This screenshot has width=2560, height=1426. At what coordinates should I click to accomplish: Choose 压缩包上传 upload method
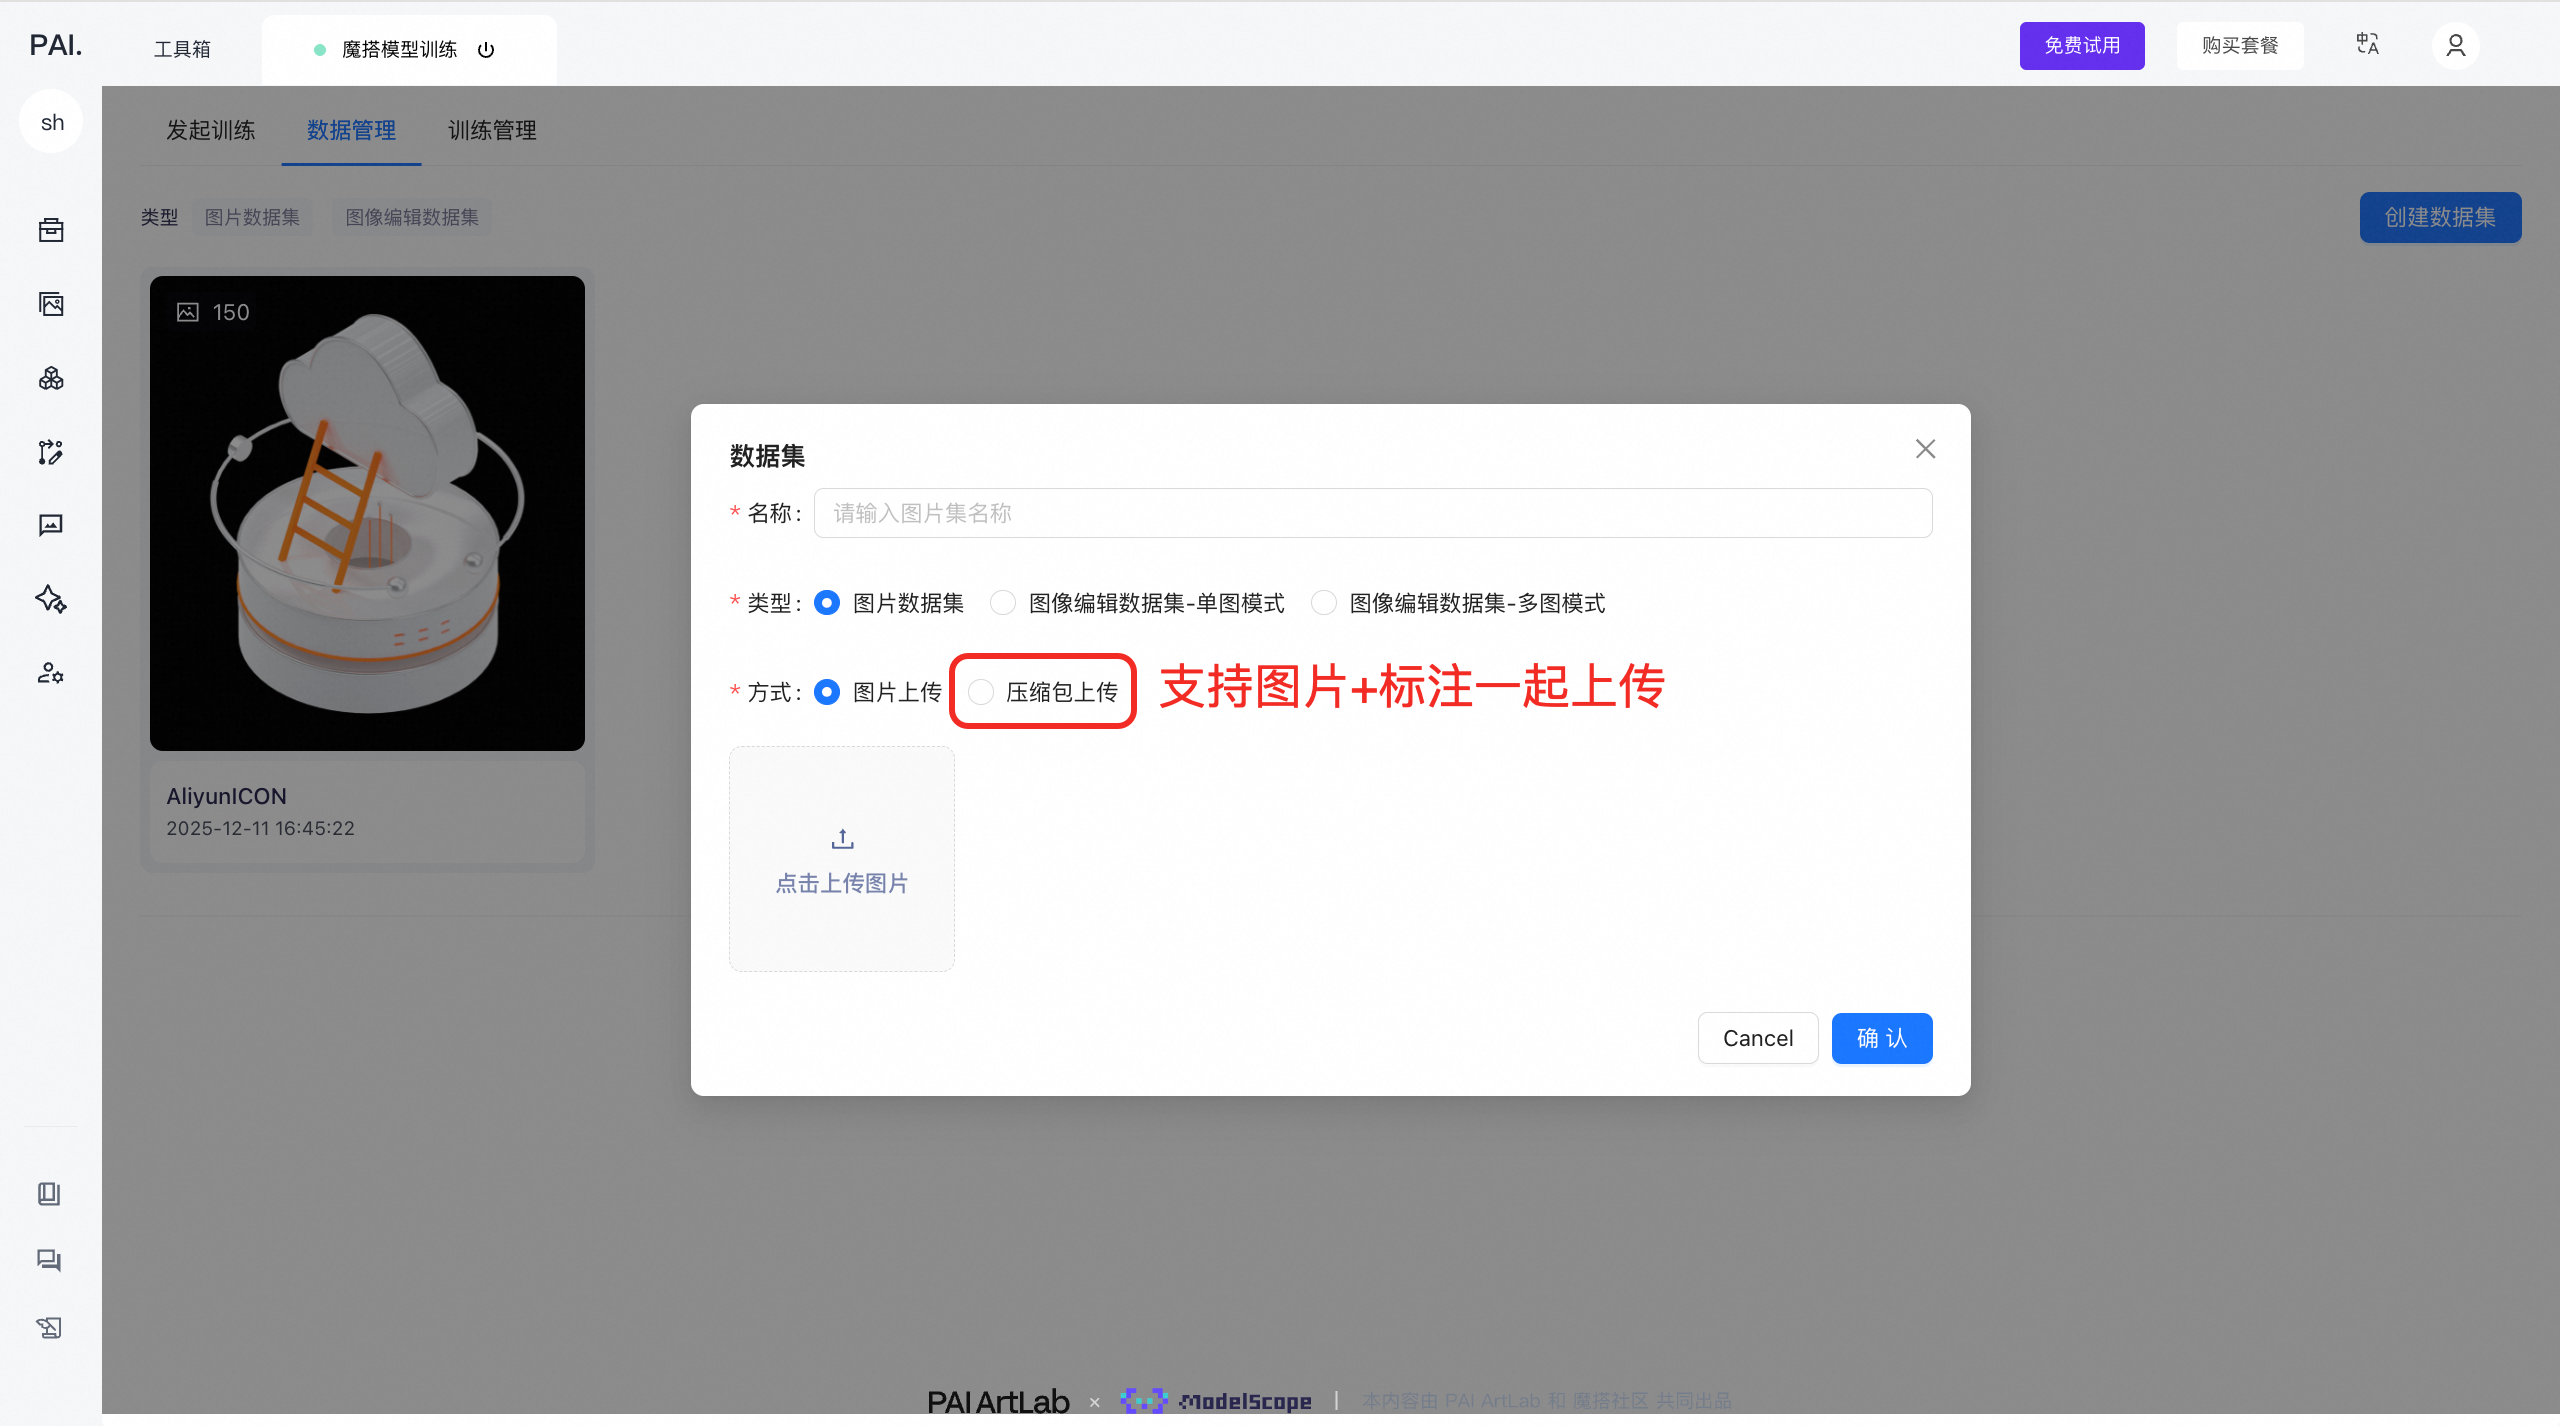click(981, 692)
